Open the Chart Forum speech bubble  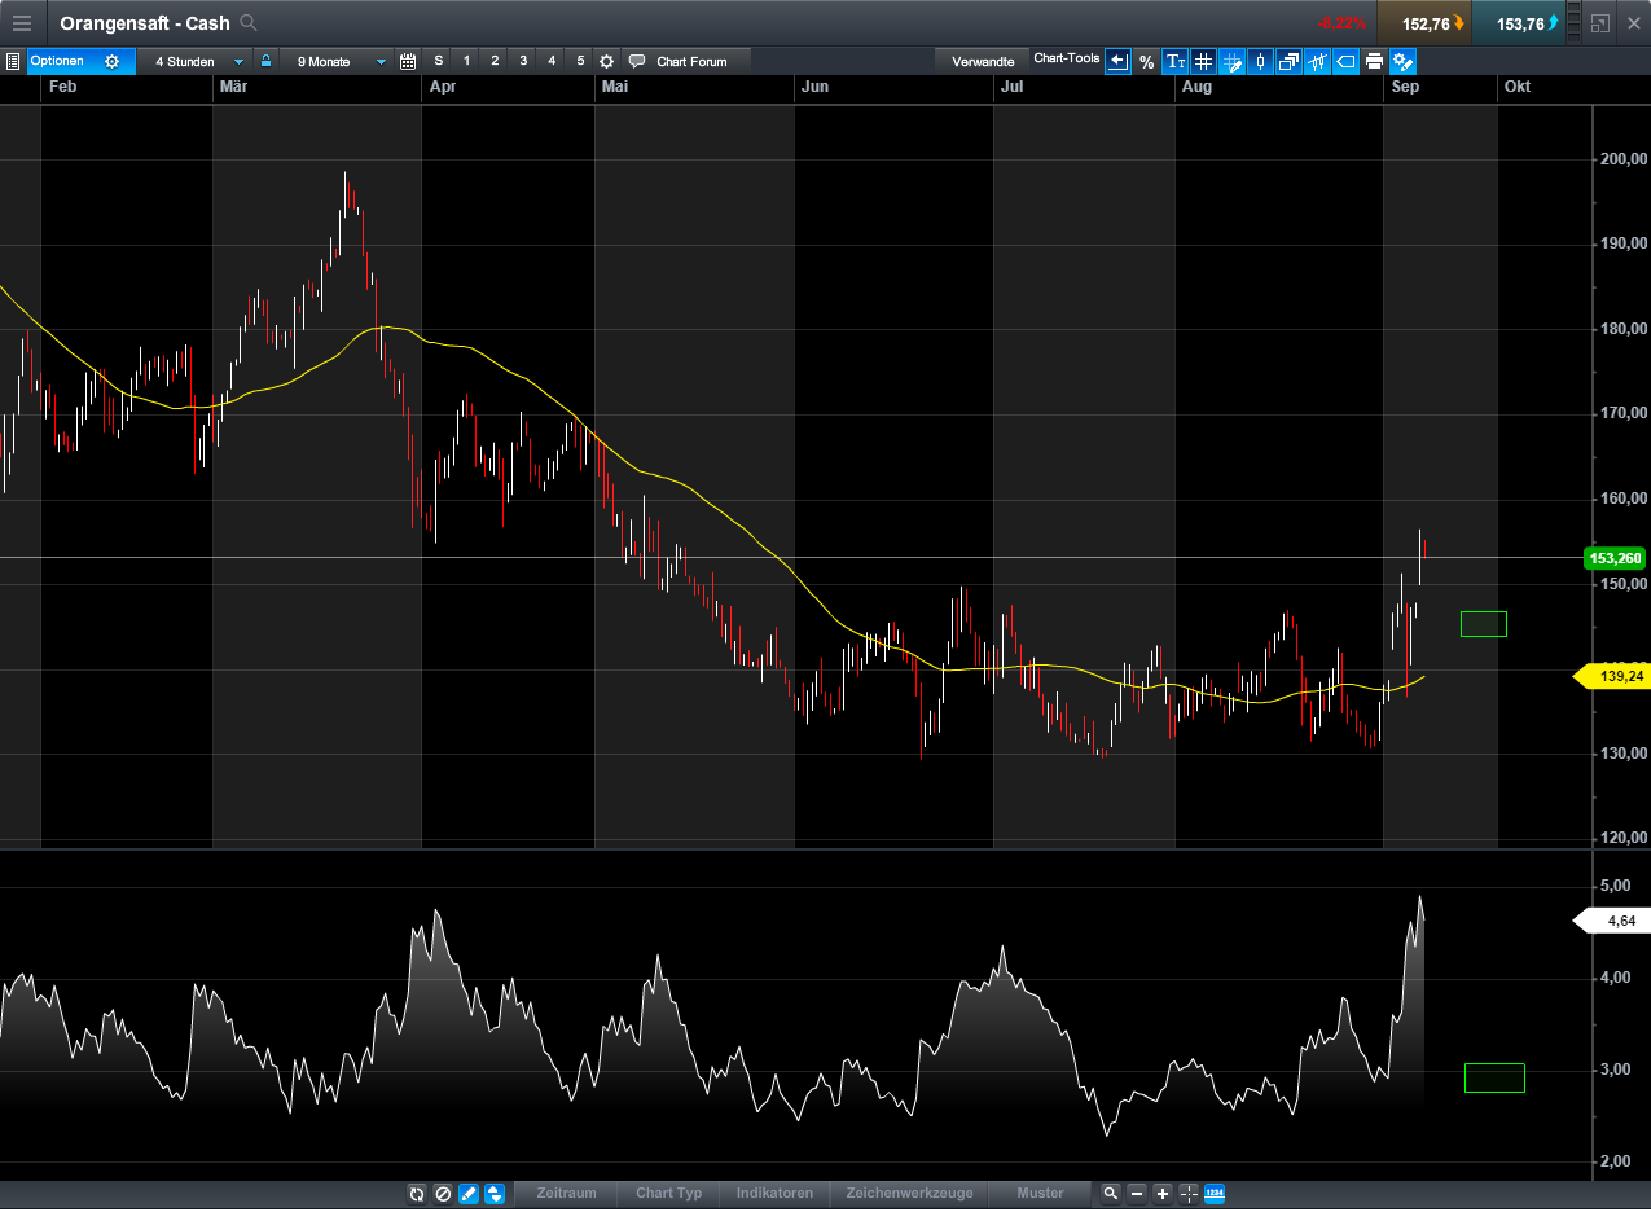point(637,61)
